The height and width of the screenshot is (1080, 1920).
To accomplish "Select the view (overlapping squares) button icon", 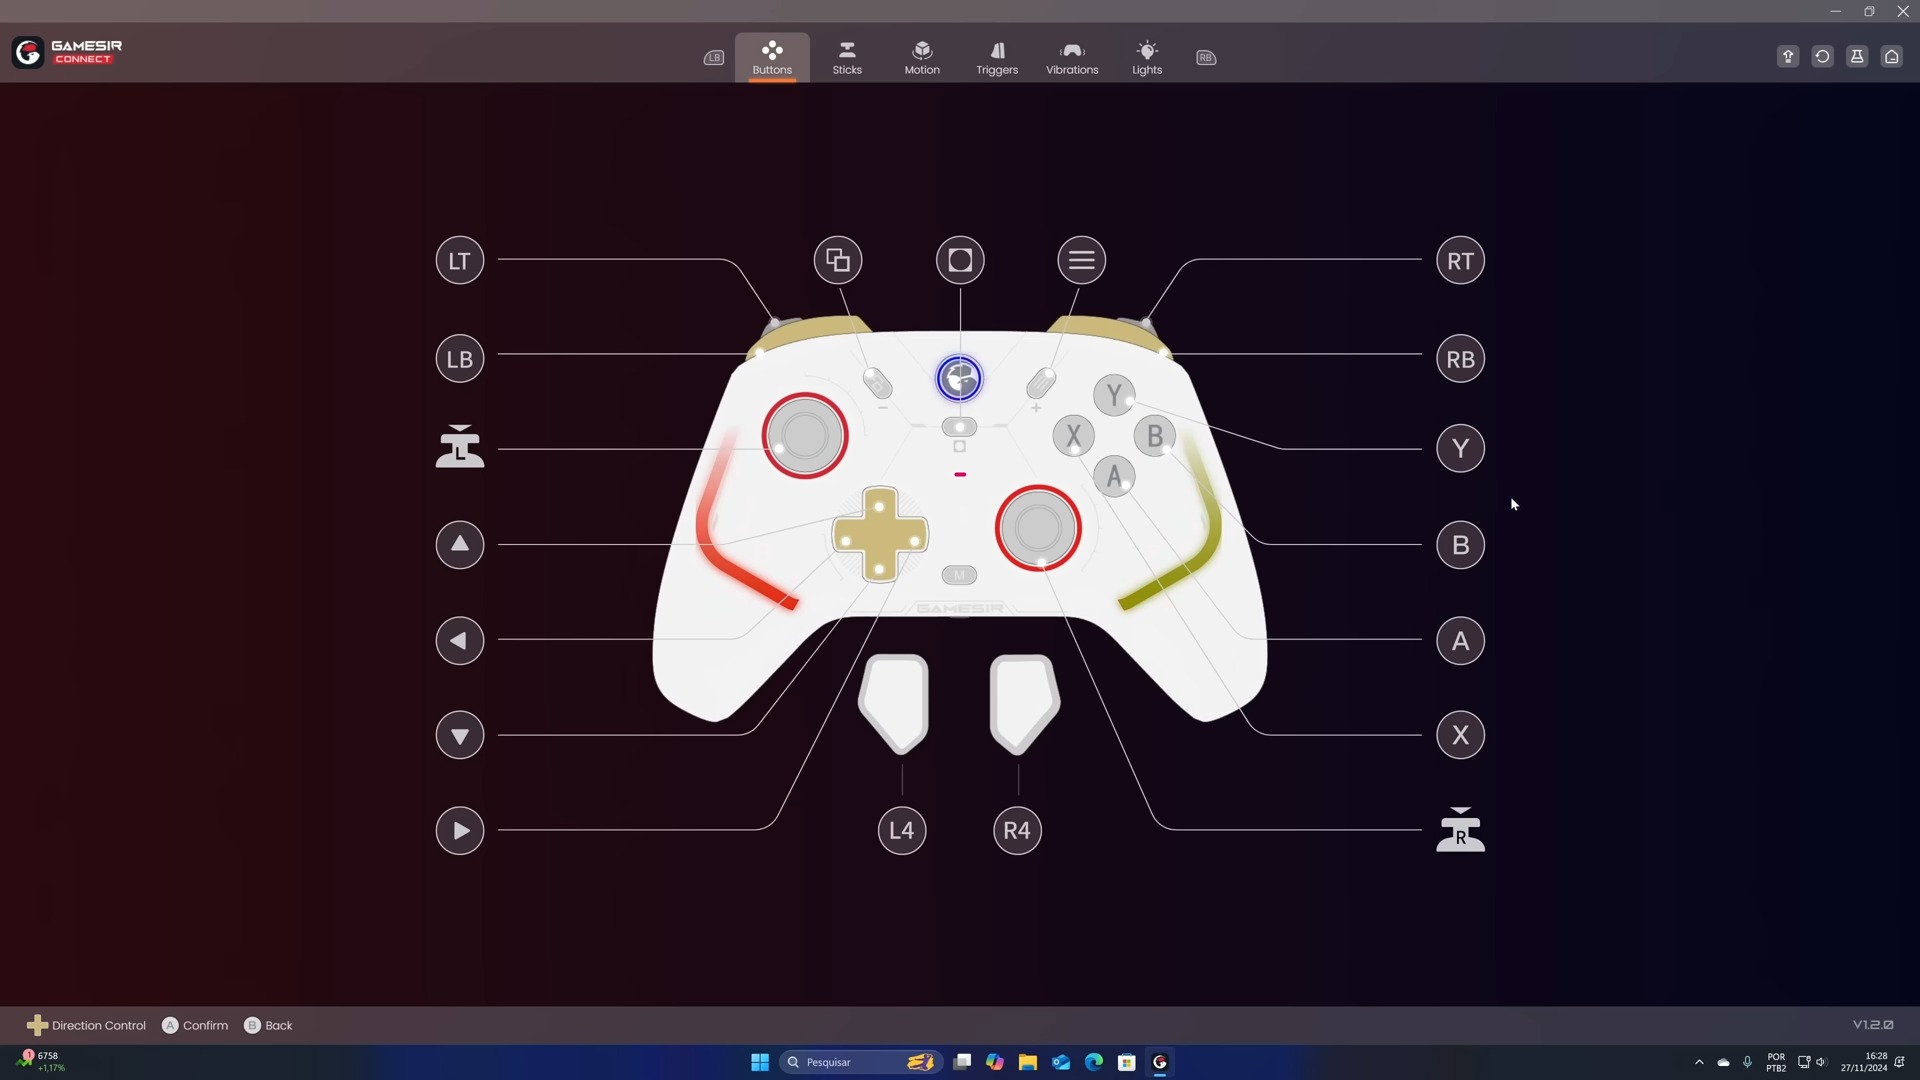I will 838,261.
